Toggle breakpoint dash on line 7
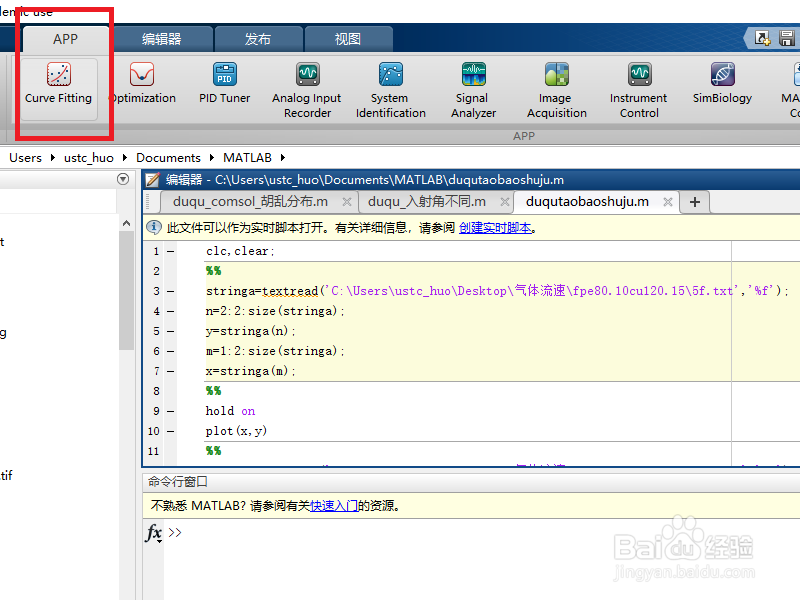 [170, 371]
